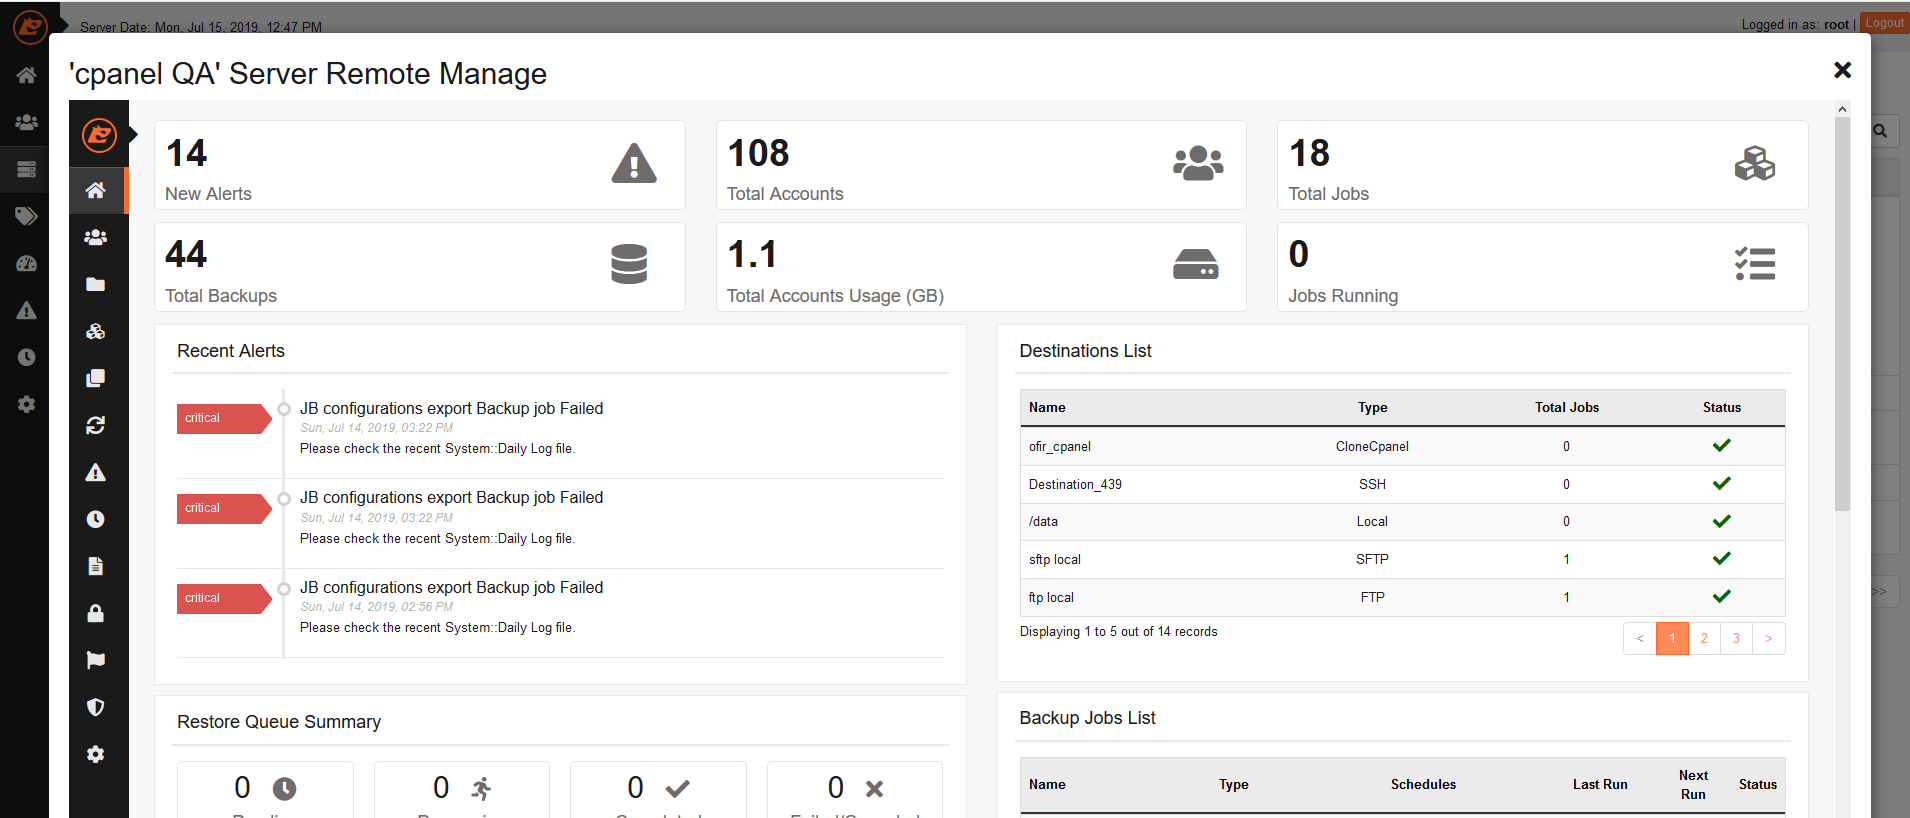Open the folder icon in modal sidebar
Viewport: 1910px width, 818px height.
click(x=96, y=284)
